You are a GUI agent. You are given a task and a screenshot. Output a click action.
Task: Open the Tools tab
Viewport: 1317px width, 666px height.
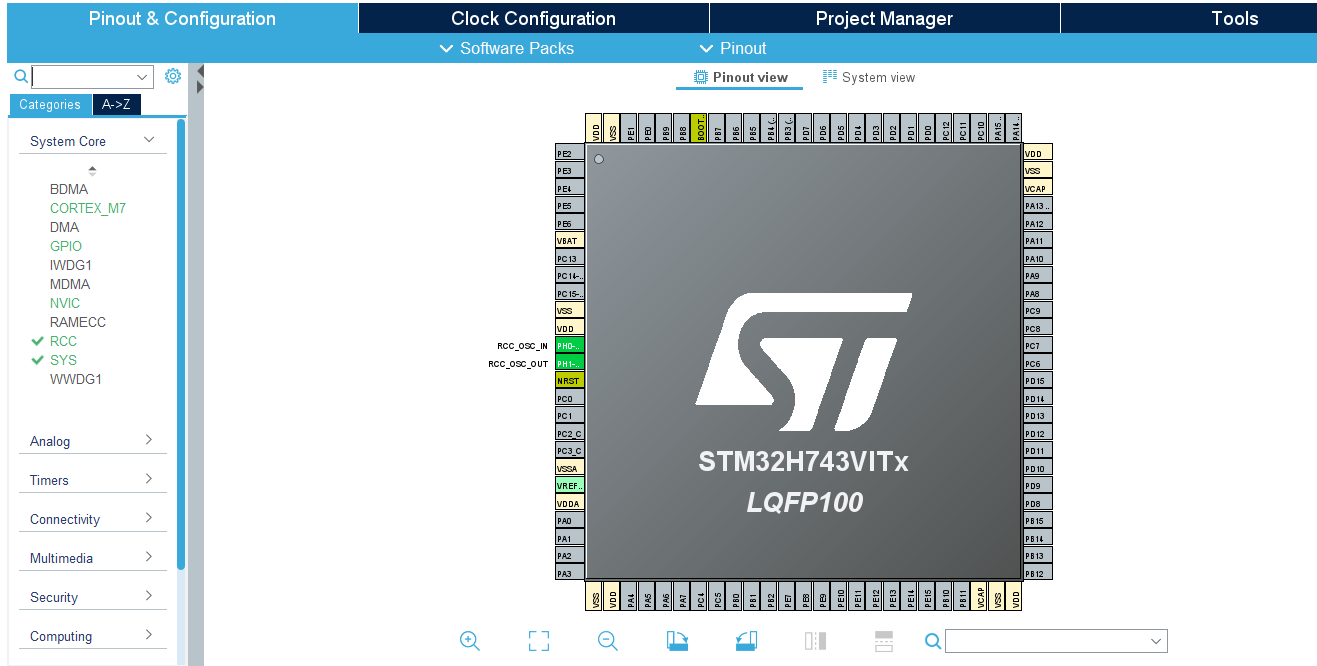(x=1189, y=18)
